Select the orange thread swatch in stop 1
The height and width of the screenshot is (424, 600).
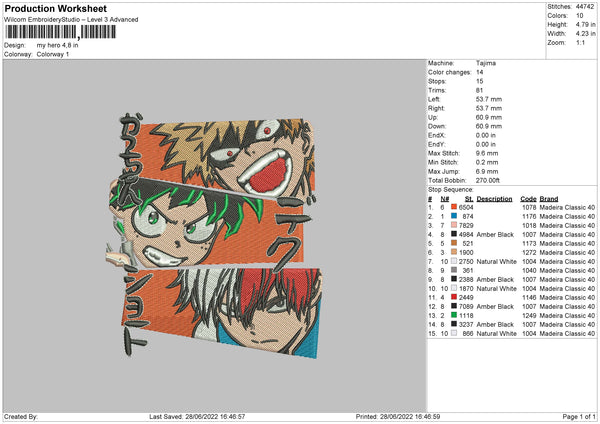click(454, 207)
